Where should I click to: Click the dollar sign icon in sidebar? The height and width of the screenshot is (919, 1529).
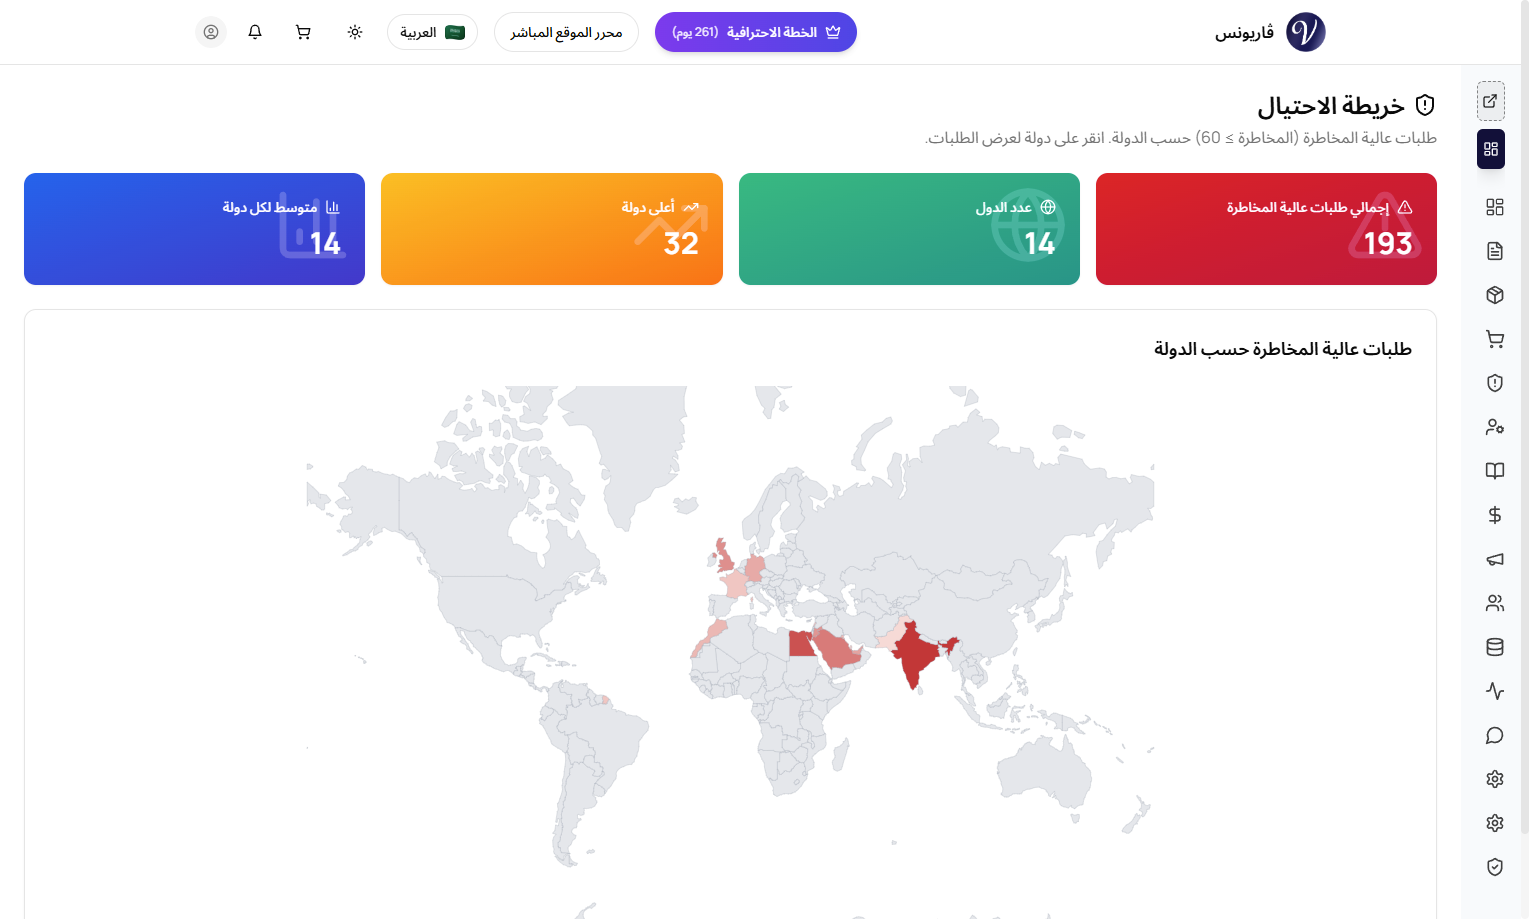point(1494,515)
